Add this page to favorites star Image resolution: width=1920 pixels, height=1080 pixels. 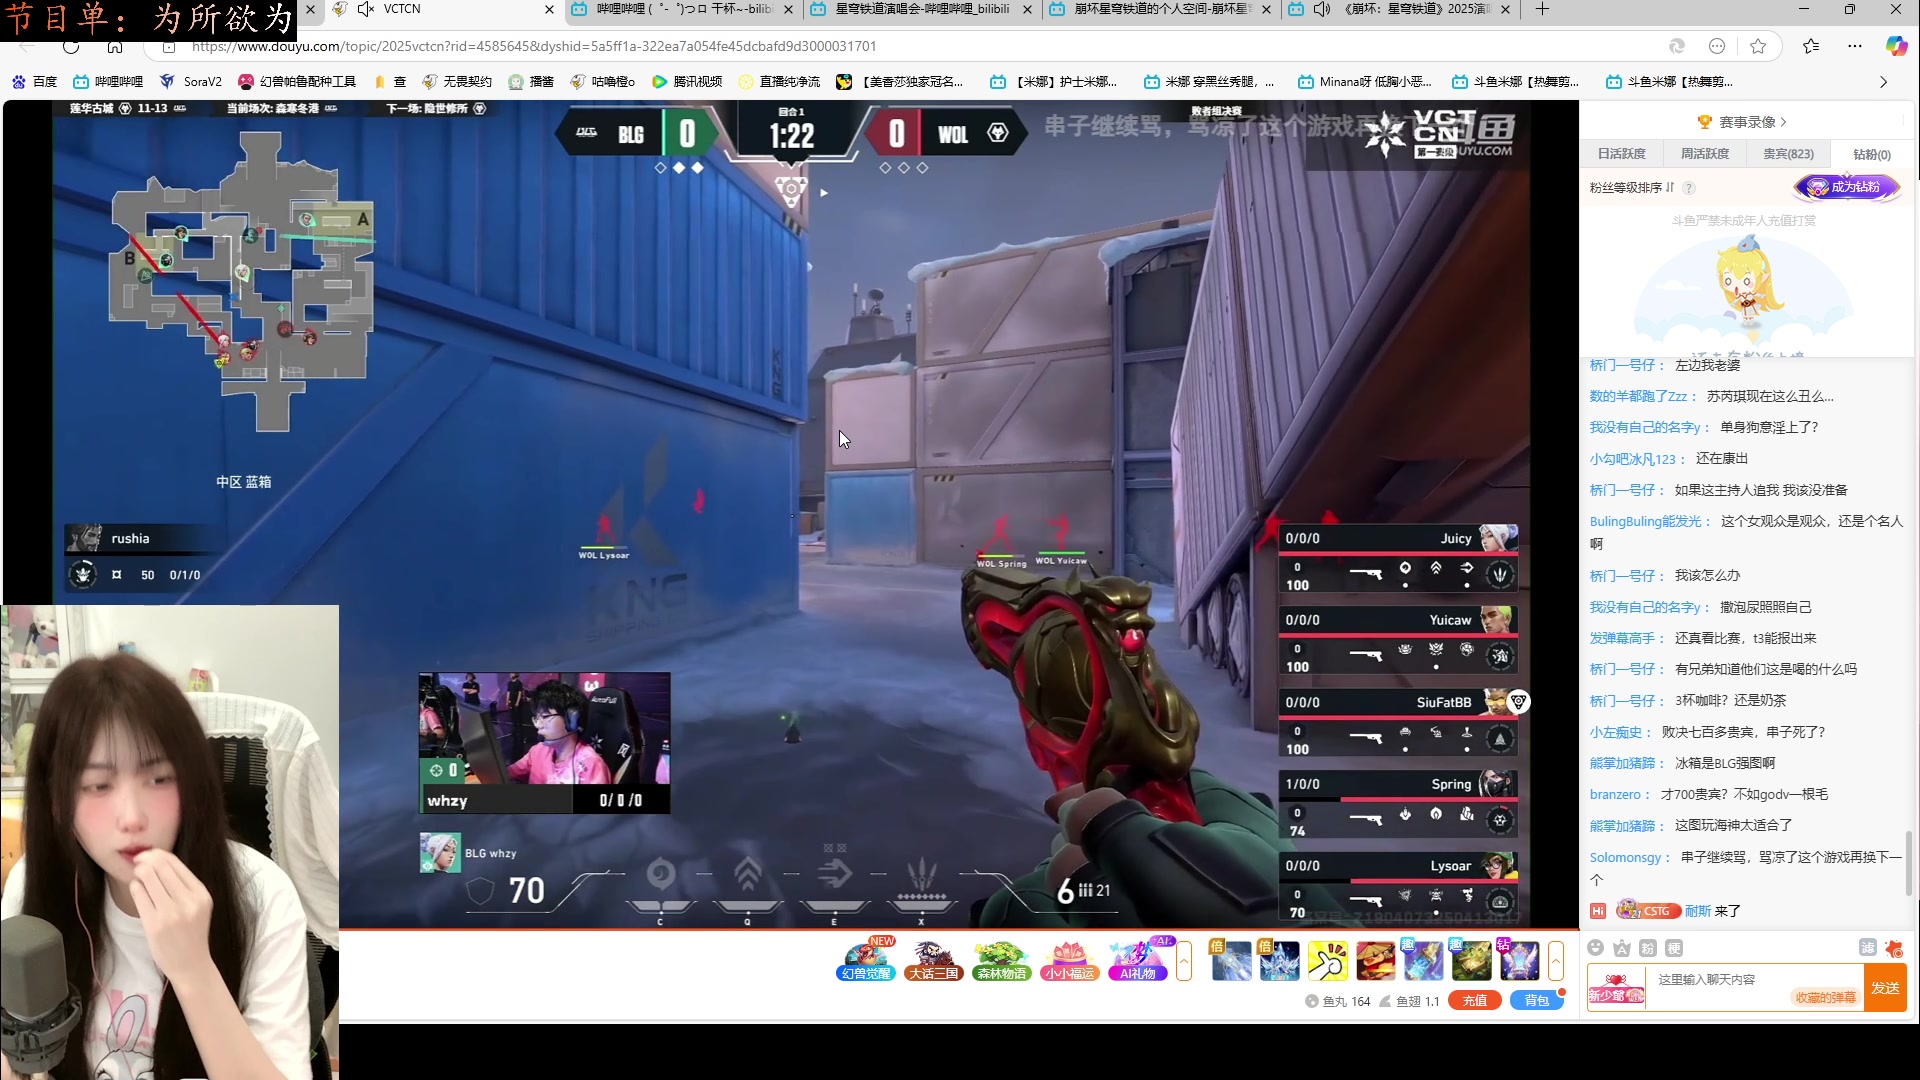(1758, 46)
